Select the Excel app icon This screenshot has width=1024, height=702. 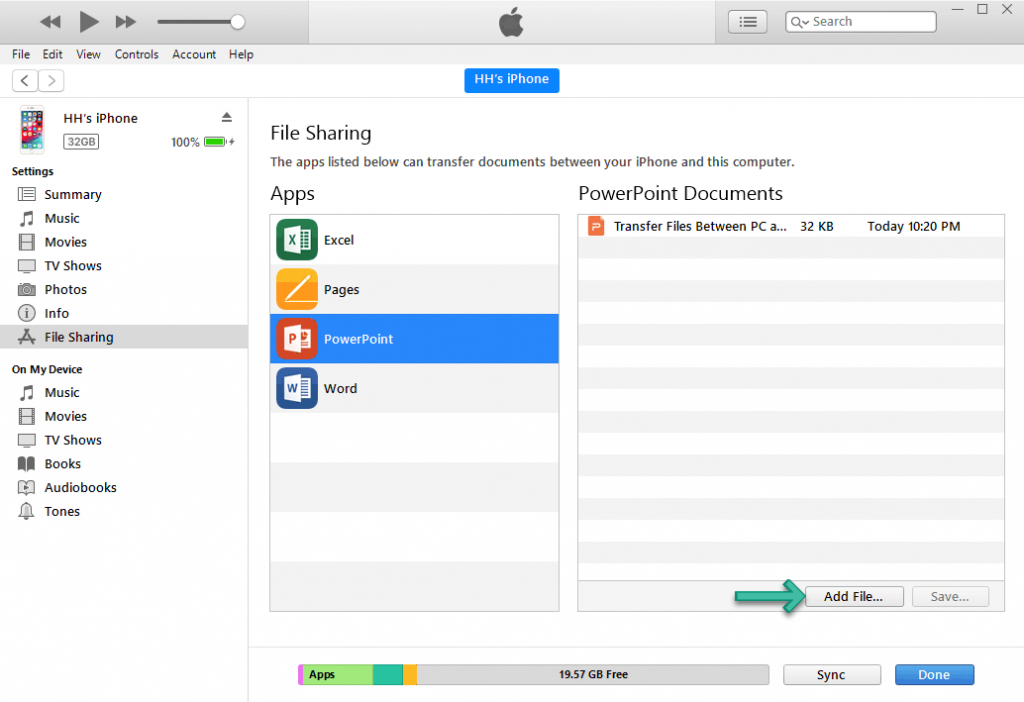point(296,239)
